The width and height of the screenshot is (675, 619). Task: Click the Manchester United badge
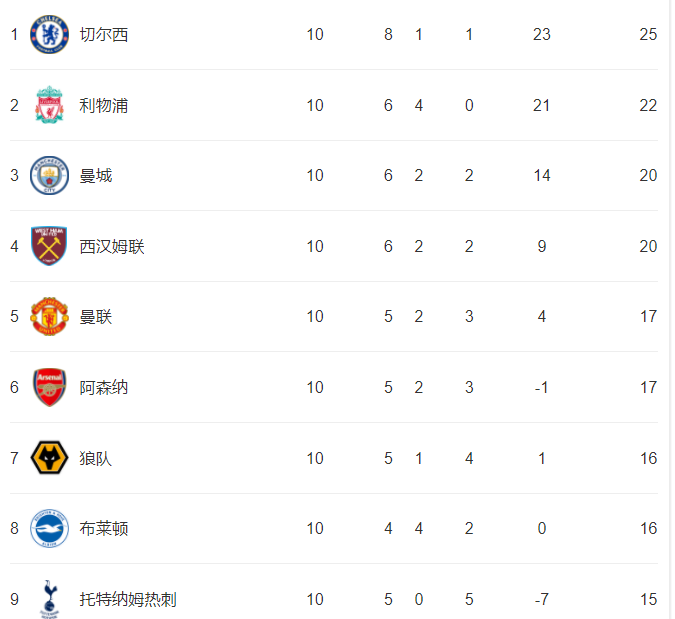click(49, 316)
